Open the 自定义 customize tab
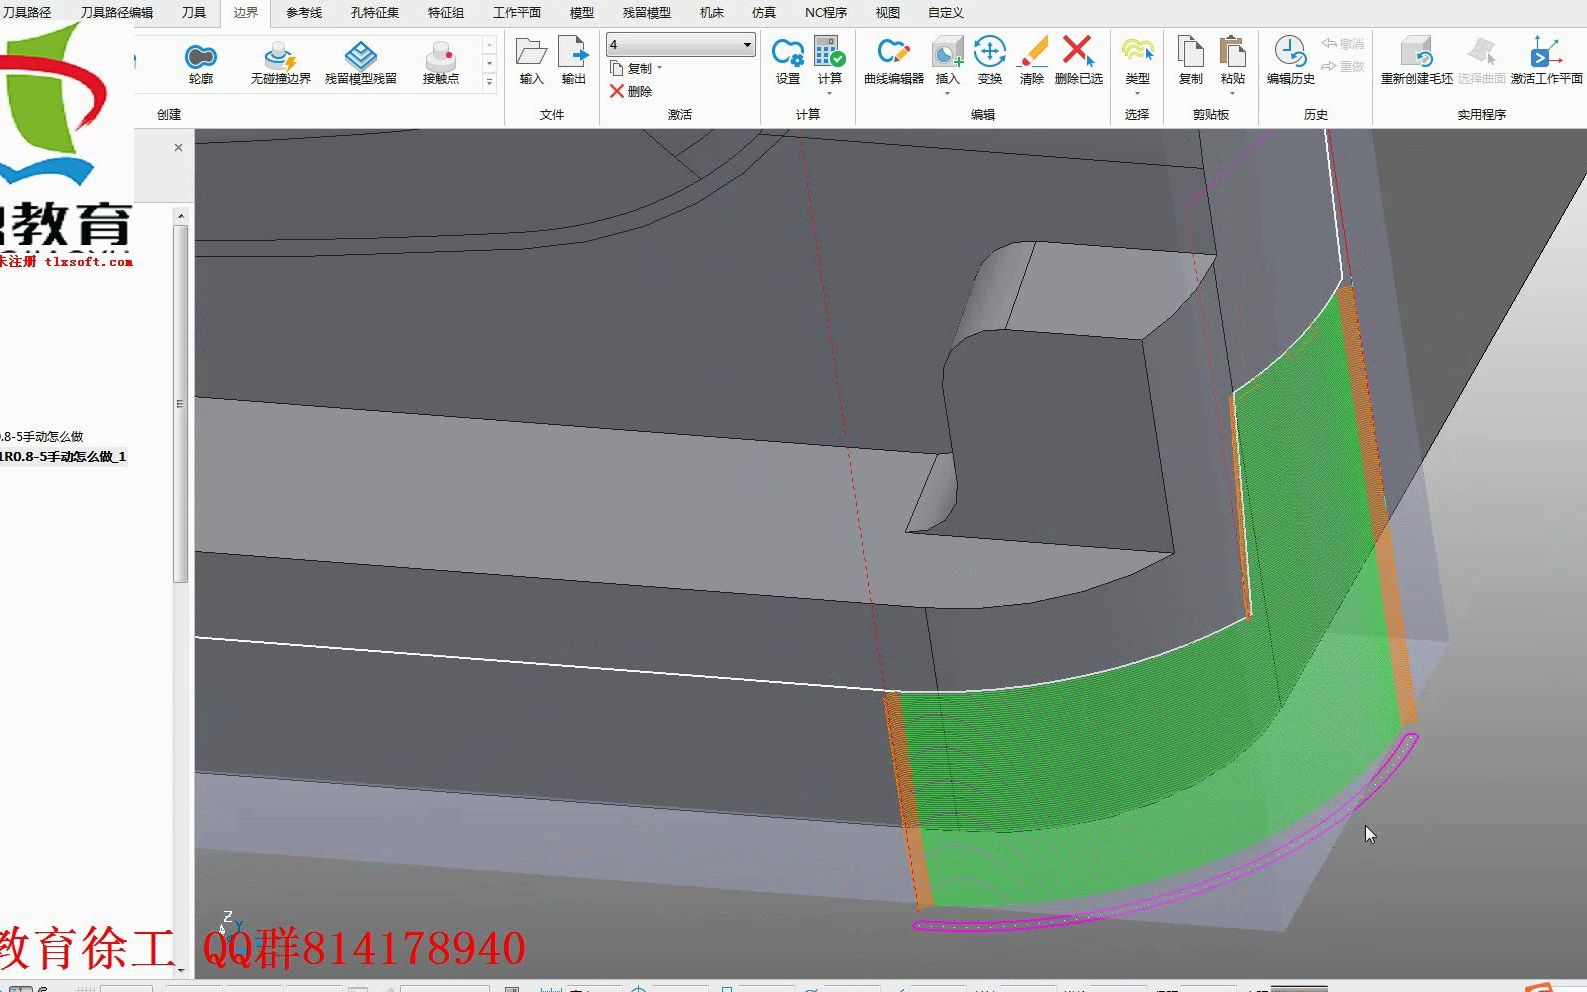This screenshot has width=1587, height=992. coord(946,13)
